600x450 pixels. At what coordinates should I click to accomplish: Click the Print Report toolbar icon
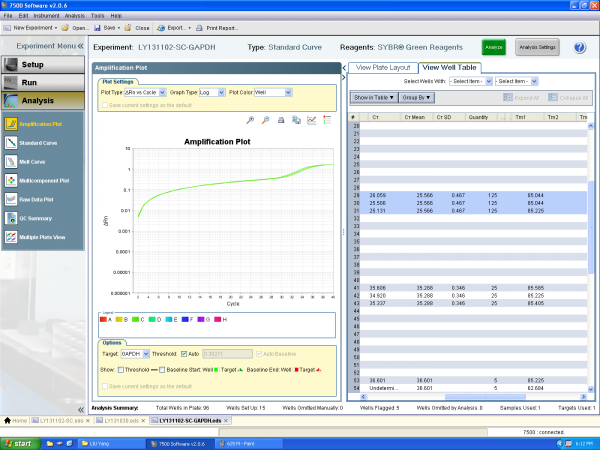pyautogui.click(x=199, y=28)
